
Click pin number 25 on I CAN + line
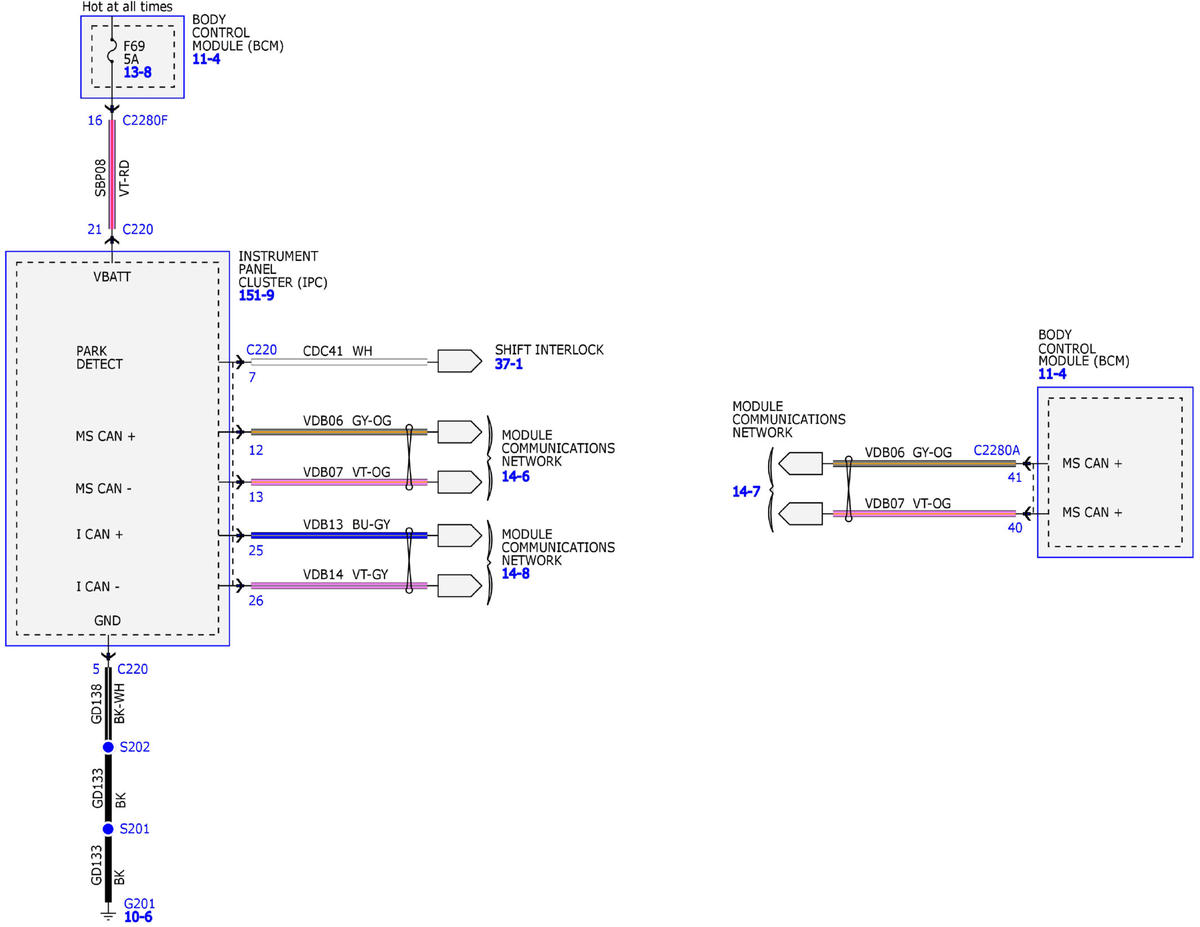tap(257, 552)
